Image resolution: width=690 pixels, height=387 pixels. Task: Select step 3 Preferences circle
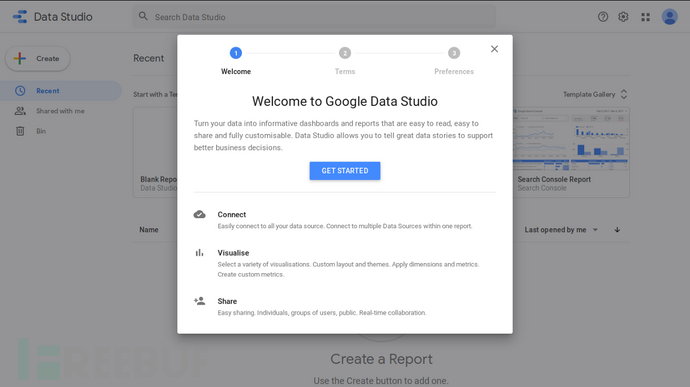click(454, 53)
